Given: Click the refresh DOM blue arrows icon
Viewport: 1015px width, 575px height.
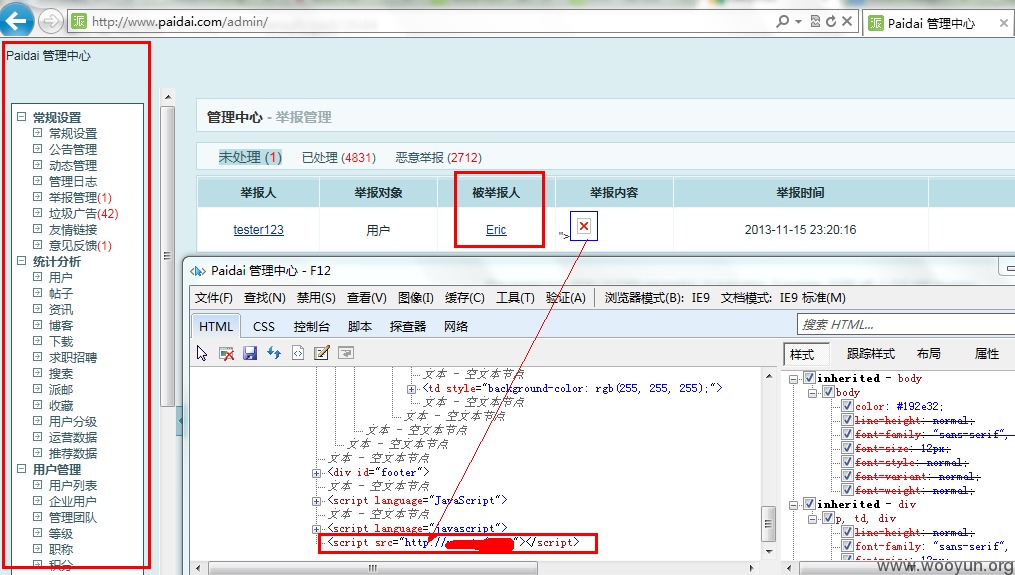Looking at the screenshot, I should point(274,353).
